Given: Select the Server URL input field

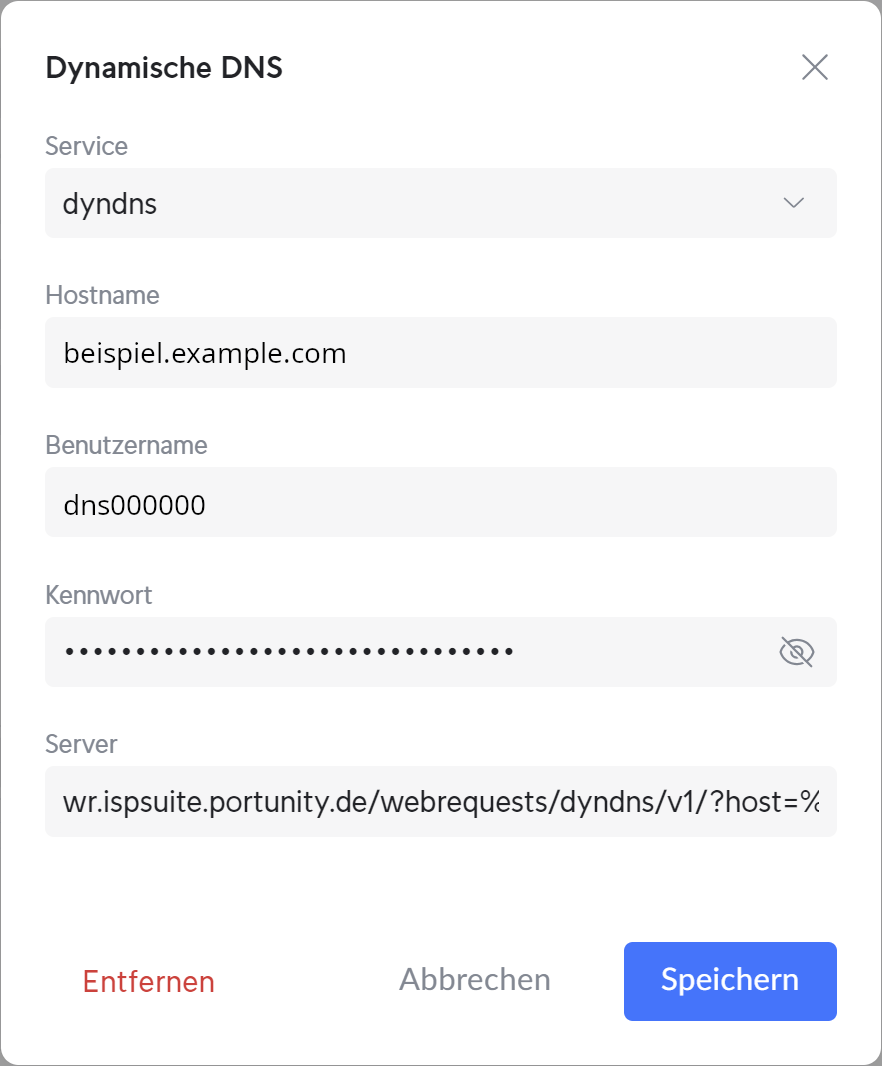Looking at the screenshot, I should [441, 802].
